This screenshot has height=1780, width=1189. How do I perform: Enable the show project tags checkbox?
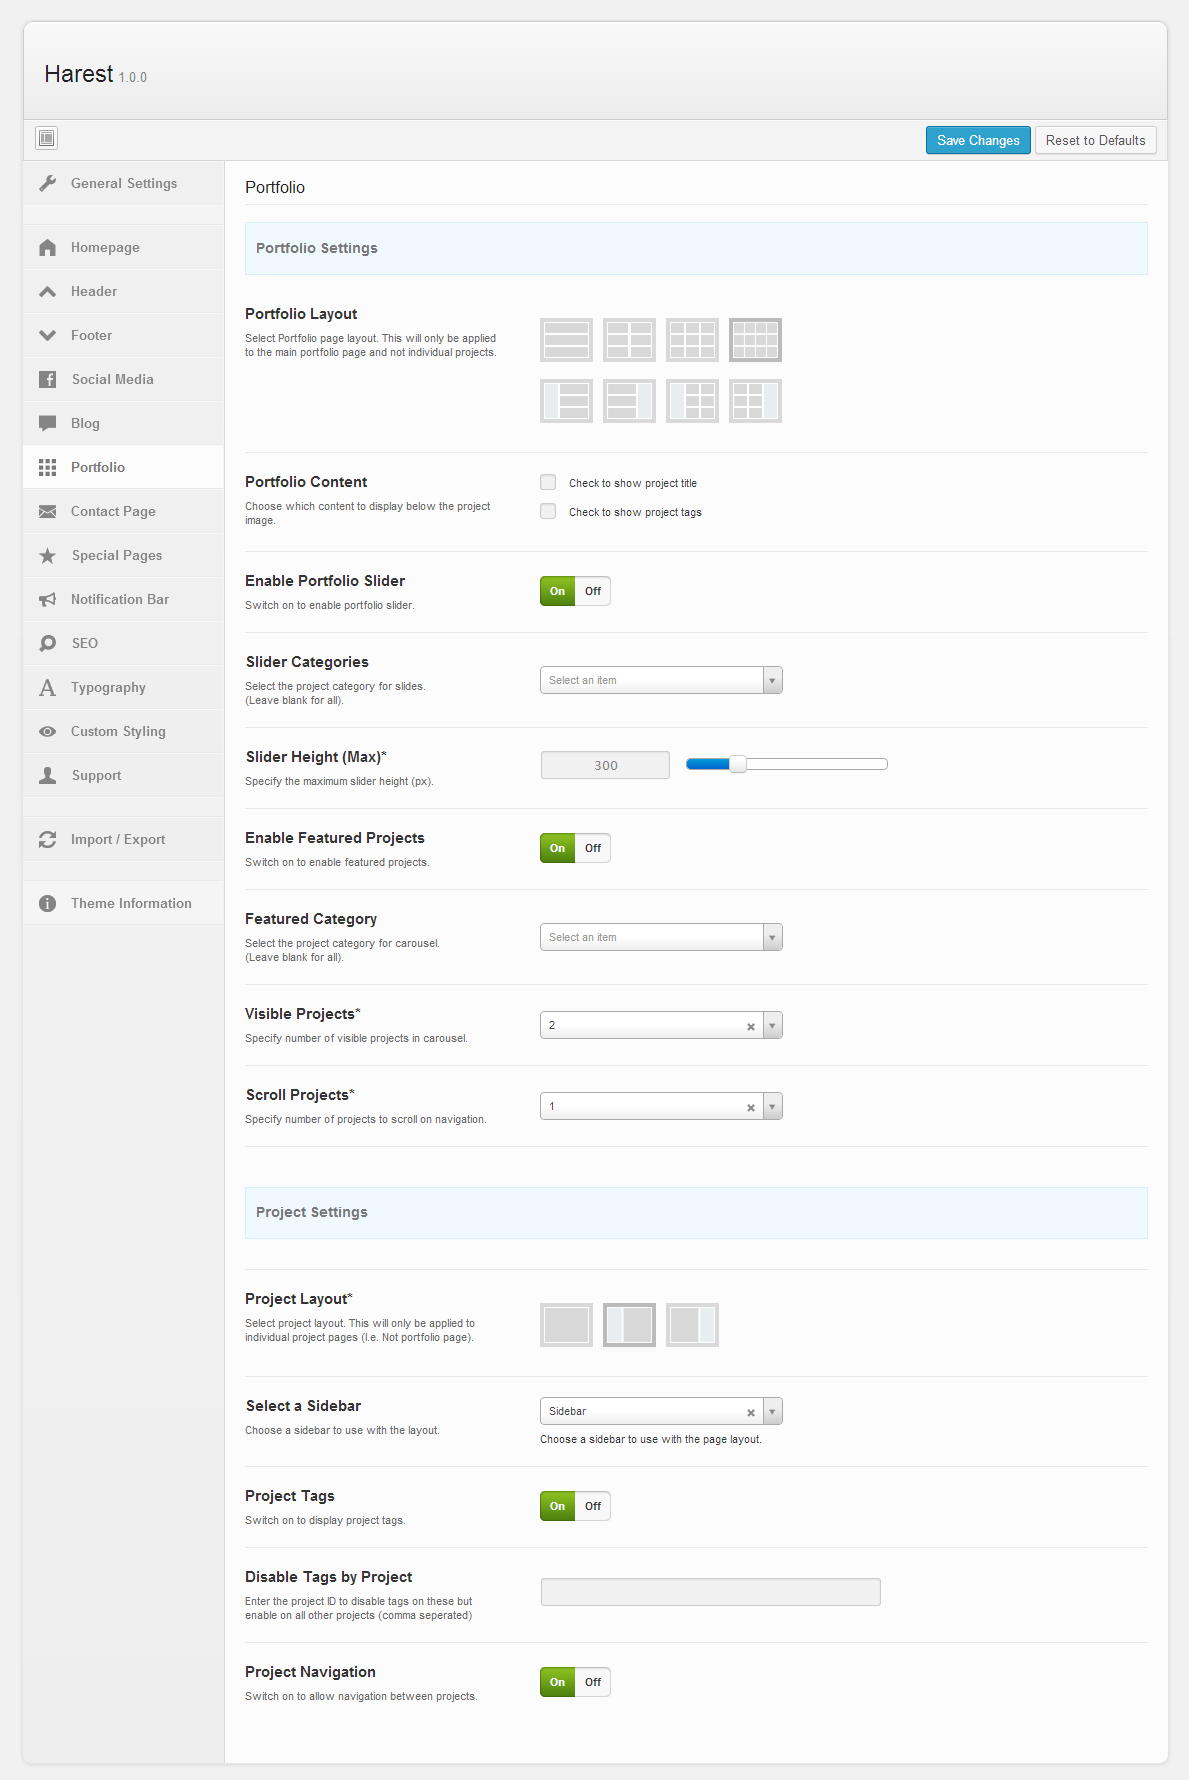coord(548,512)
